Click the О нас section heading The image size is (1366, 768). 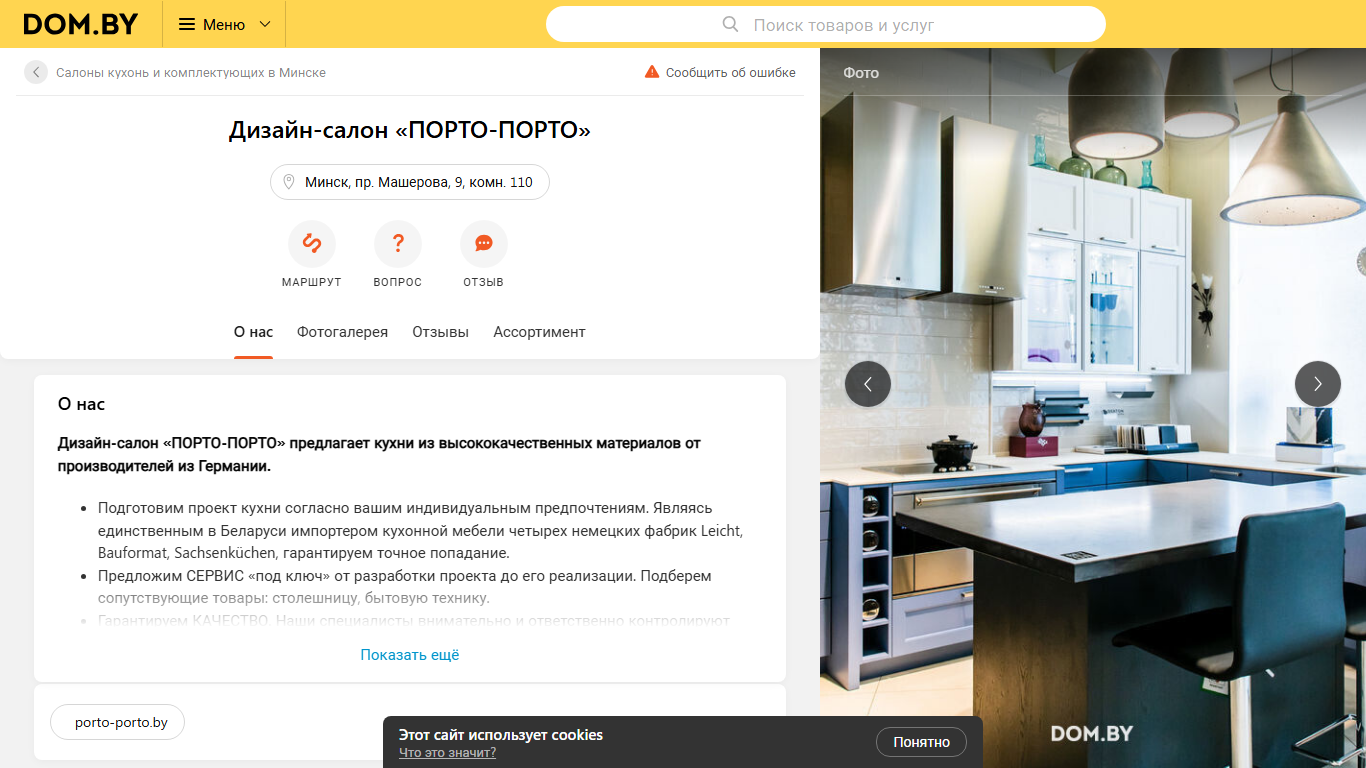[x=81, y=404]
